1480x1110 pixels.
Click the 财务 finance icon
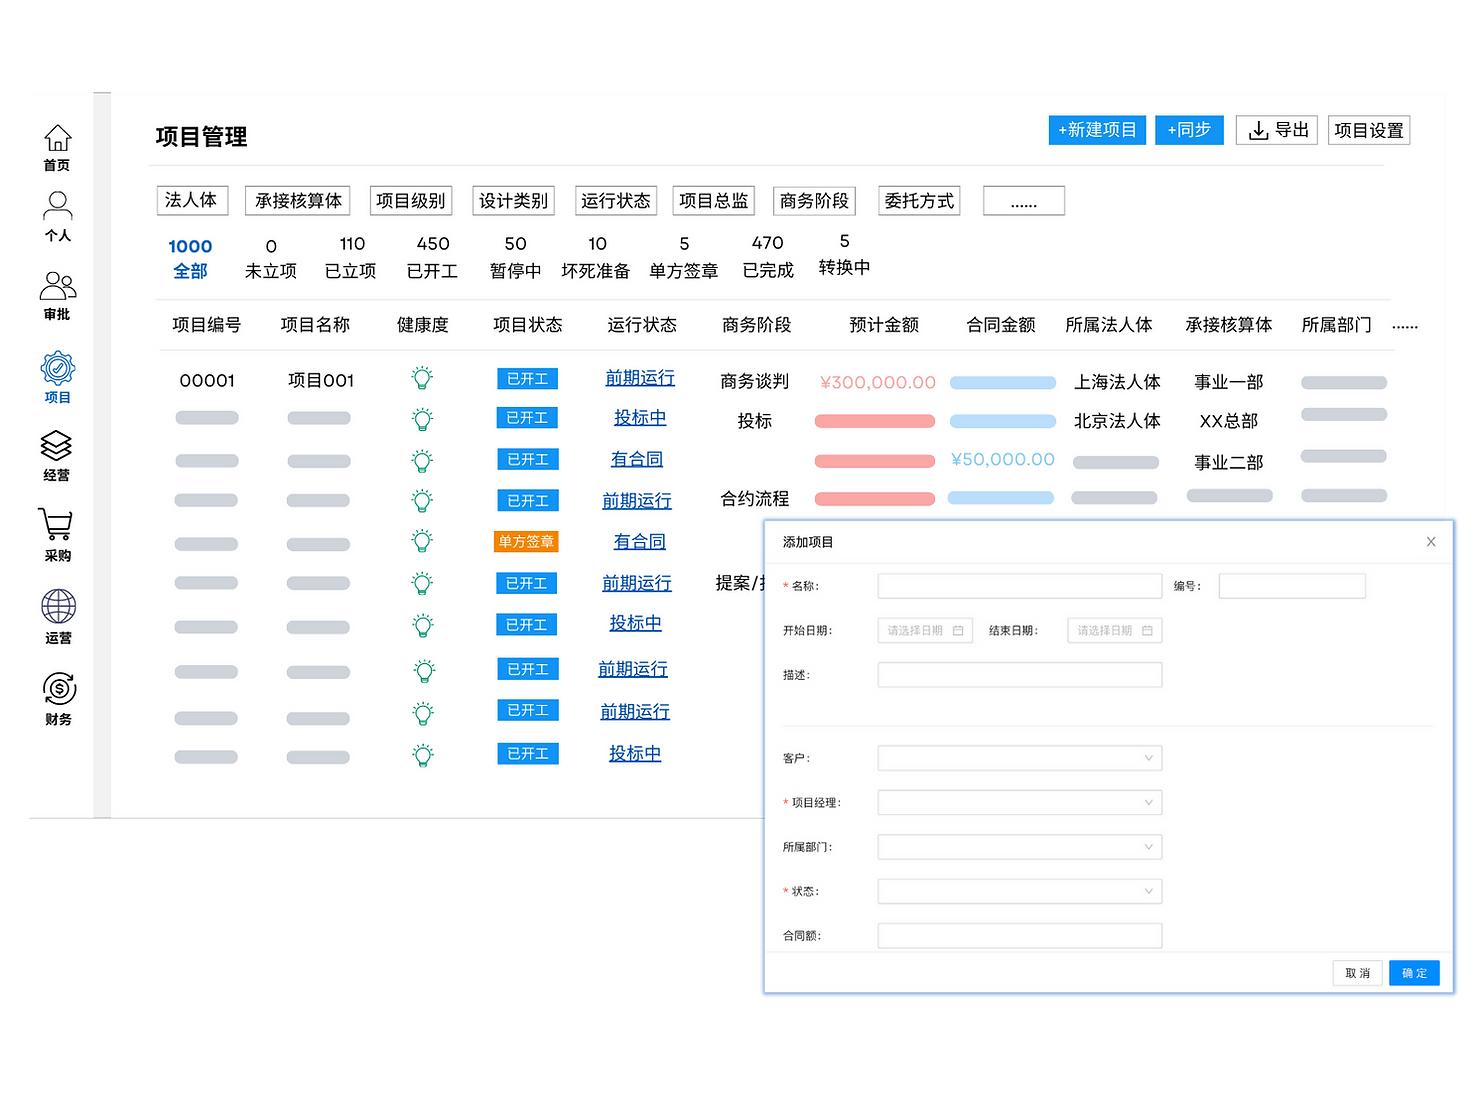[57, 688]
